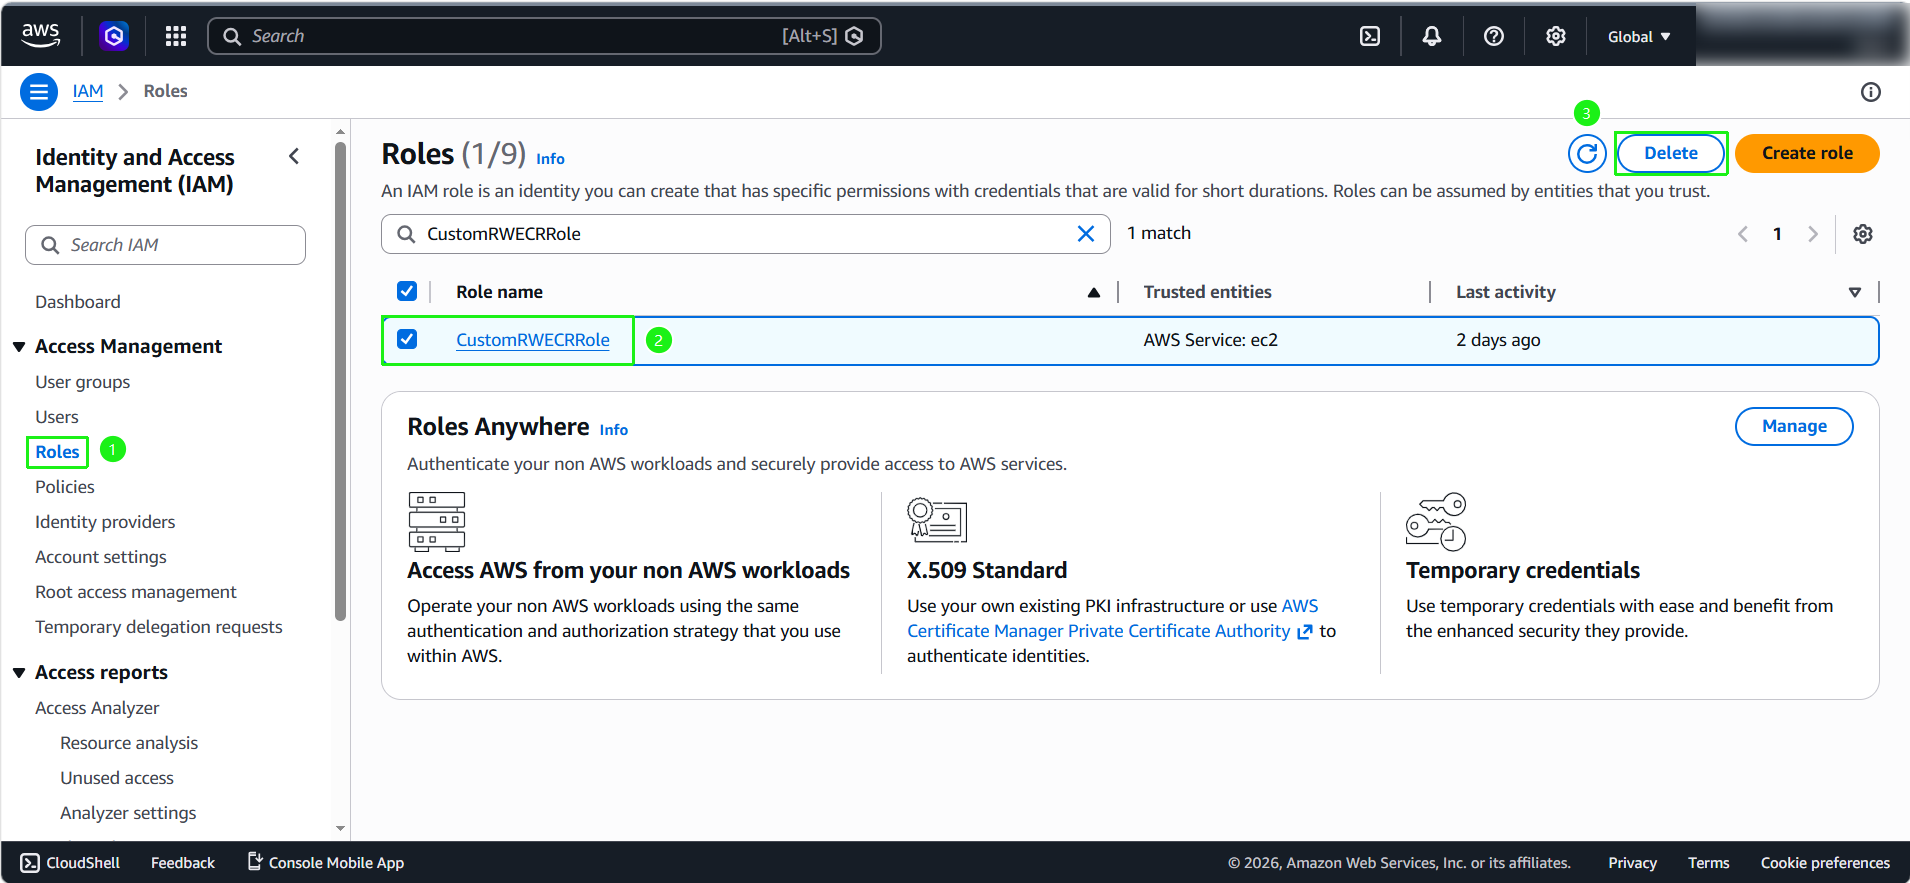The image size is (1910, 883).
Task: Click the roles filter search field
Action: [x=745, y=234]
